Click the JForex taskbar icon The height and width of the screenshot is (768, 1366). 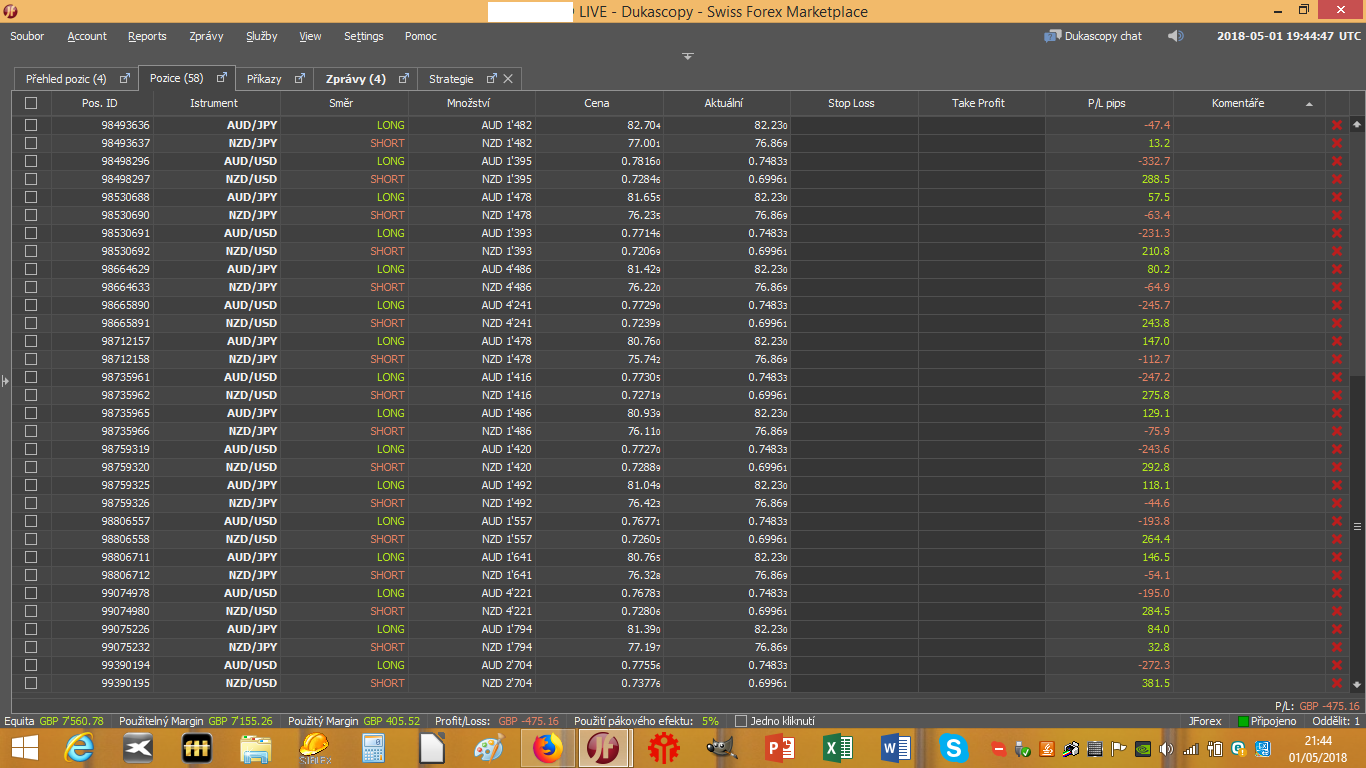point(602,748)
